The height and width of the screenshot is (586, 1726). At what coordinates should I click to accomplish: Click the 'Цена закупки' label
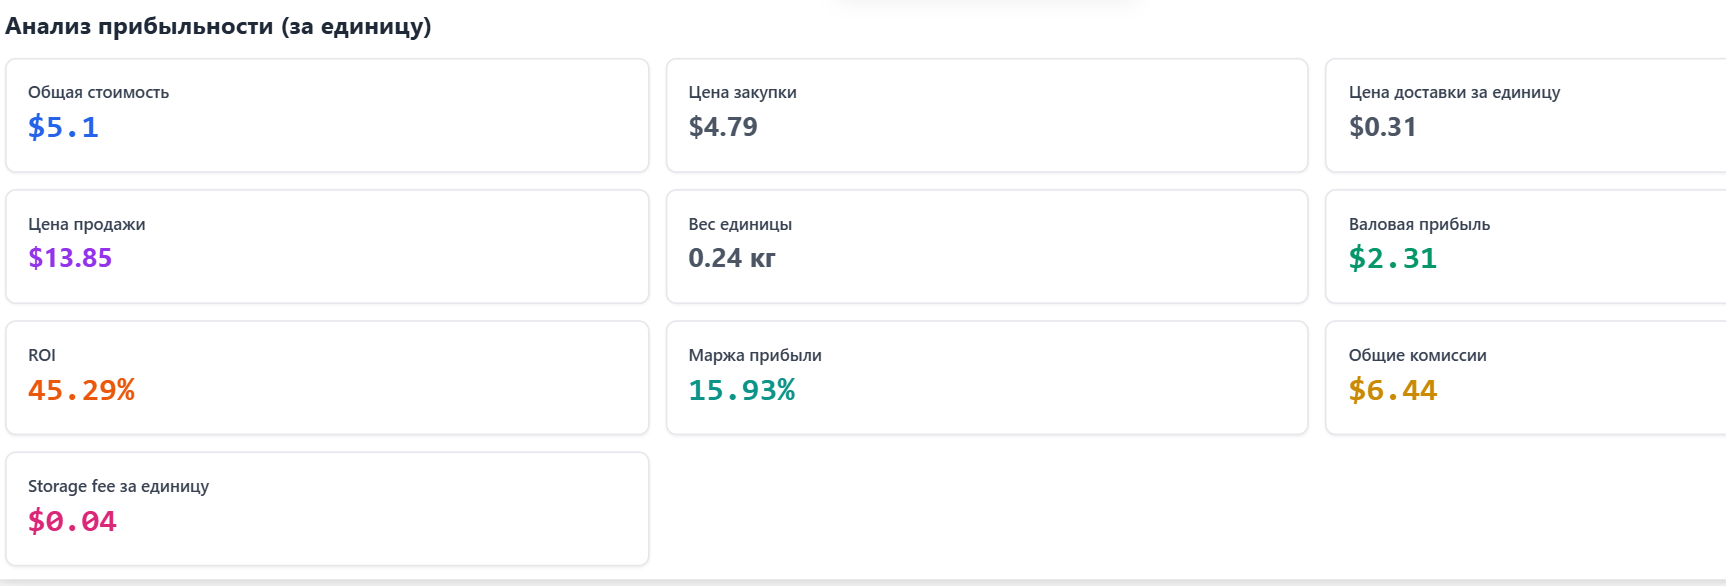click(742, 92)
